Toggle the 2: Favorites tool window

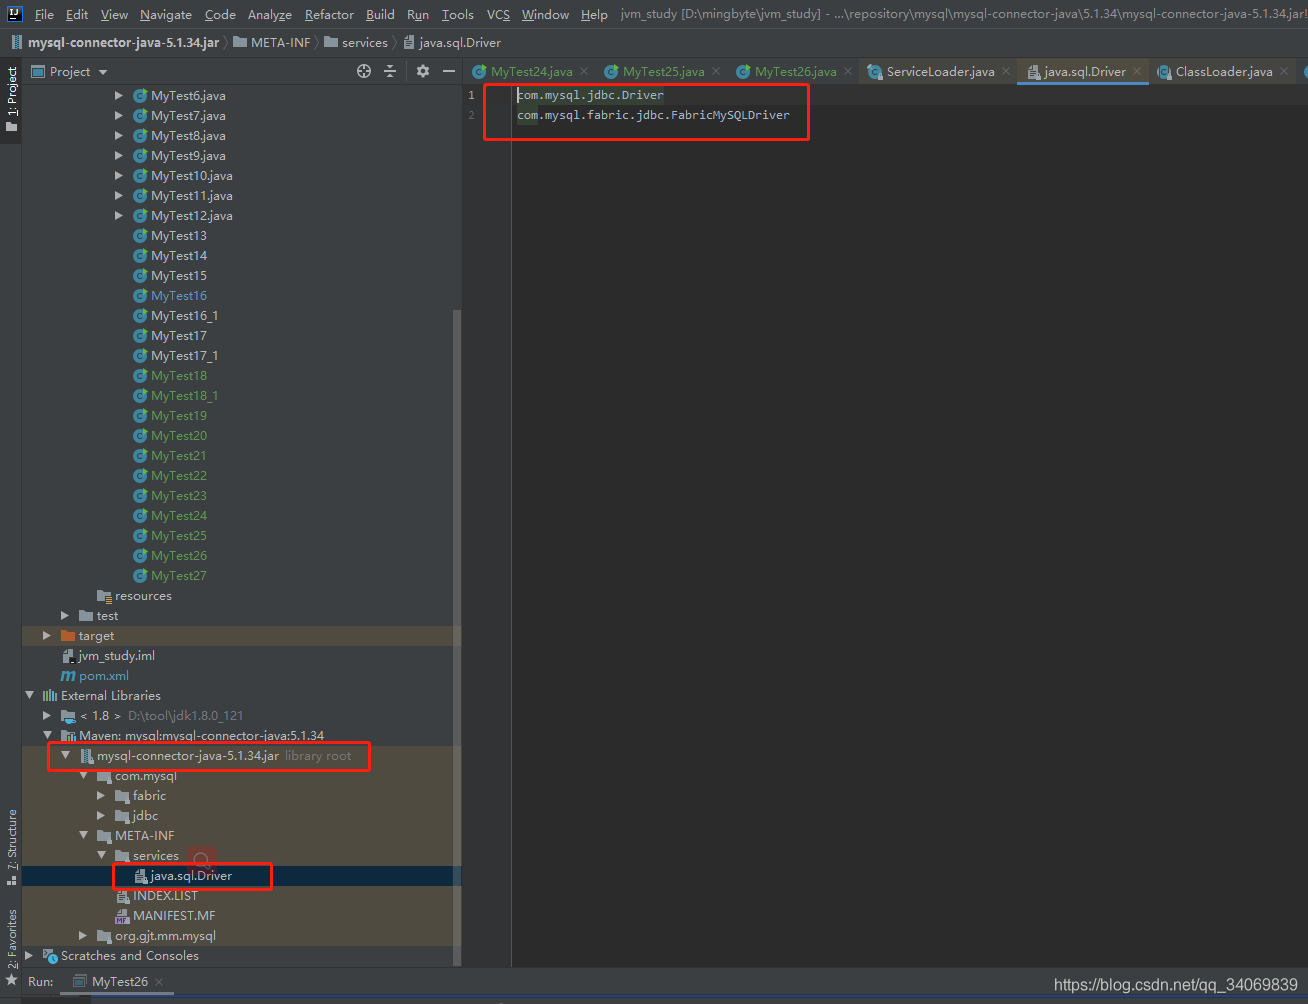pos(11,947)
